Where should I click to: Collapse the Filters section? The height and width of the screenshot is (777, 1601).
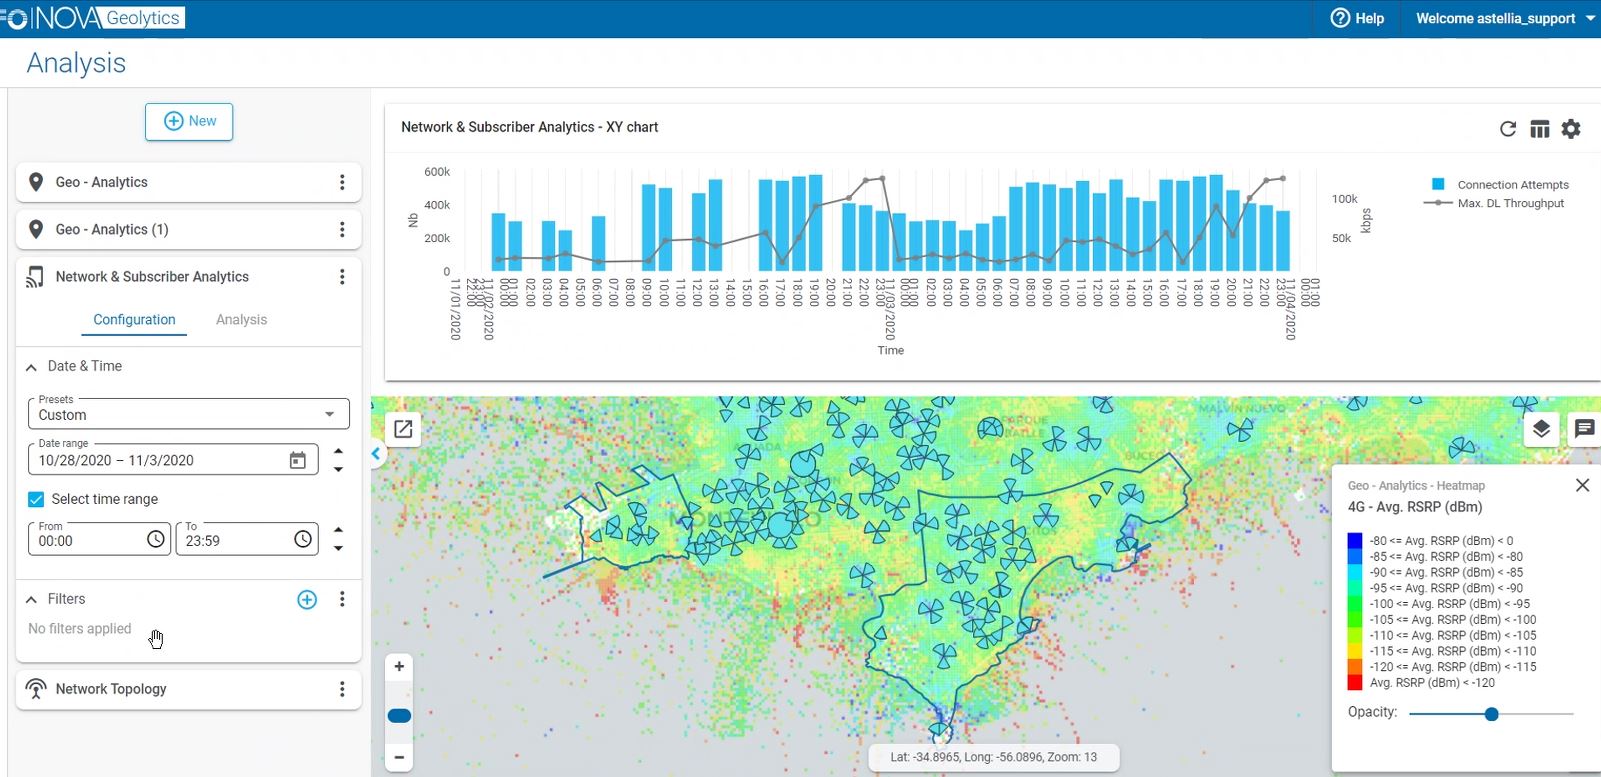(32, 599)
